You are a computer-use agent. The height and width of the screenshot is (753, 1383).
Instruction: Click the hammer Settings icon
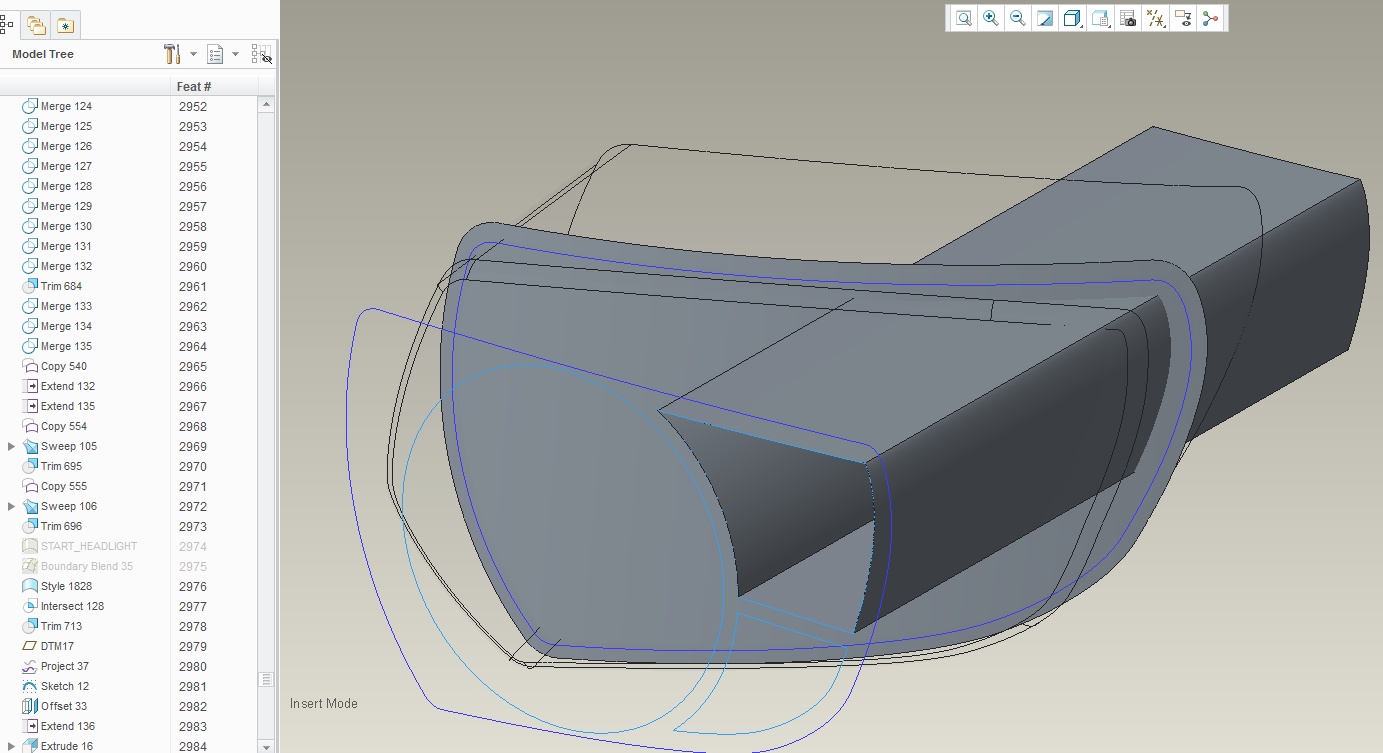(172, 54)
